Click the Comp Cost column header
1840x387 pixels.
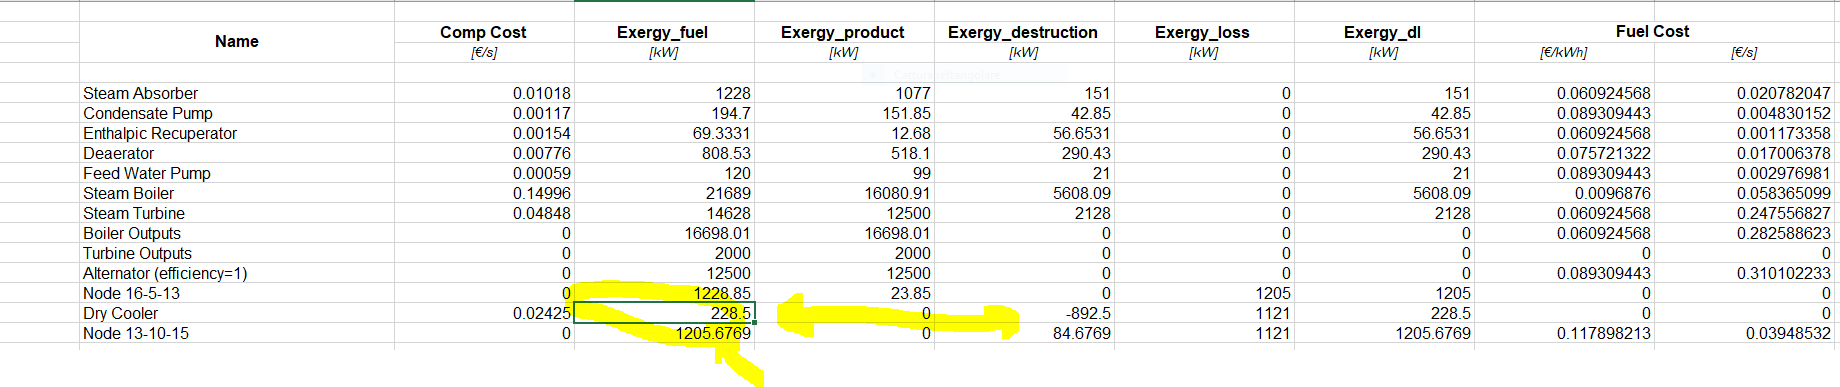coord(483,32)
